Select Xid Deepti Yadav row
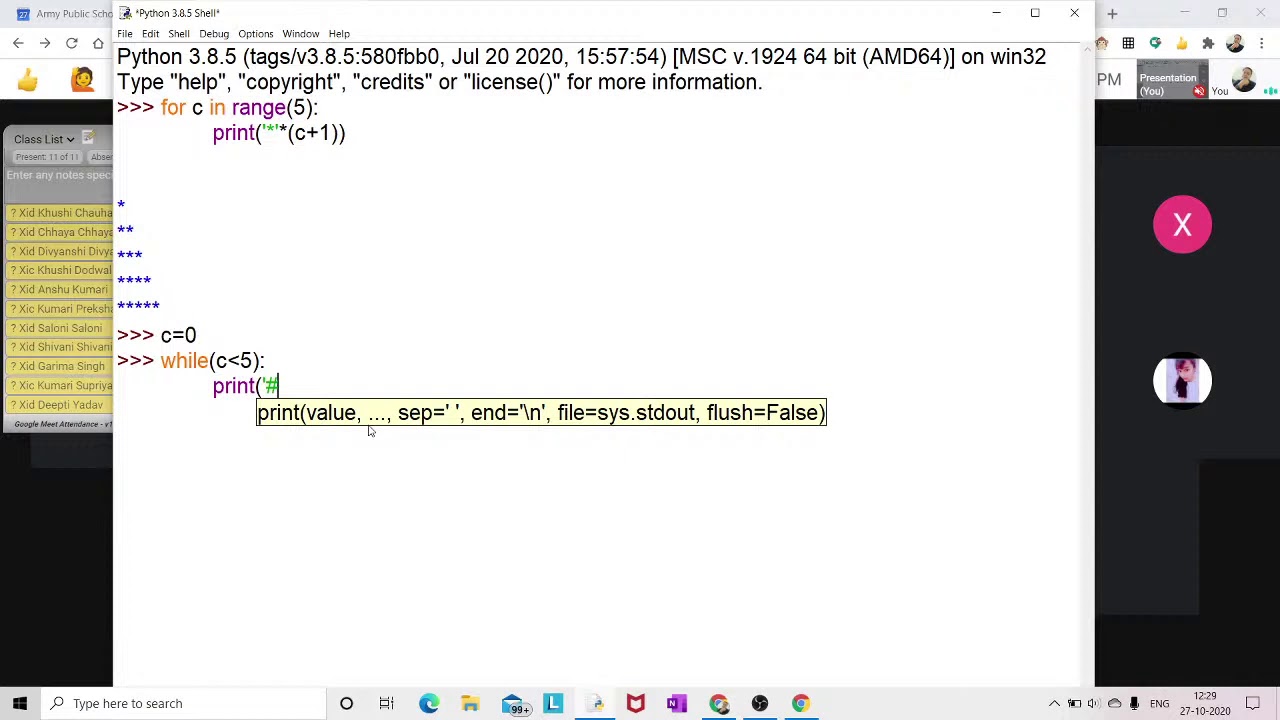This screenshot has width=1280, height=720. pos(60,405)
